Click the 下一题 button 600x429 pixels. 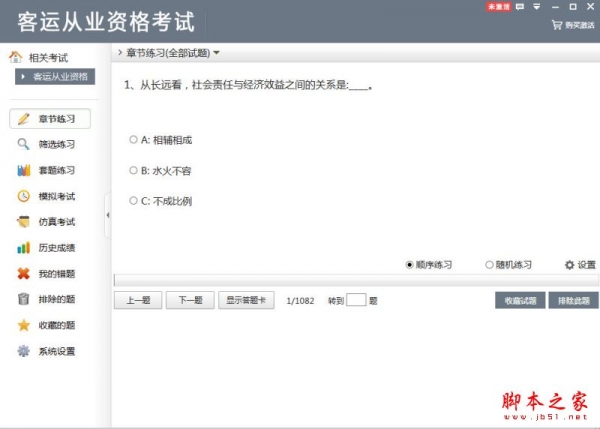pyautogui.click(x=189, y=300)
